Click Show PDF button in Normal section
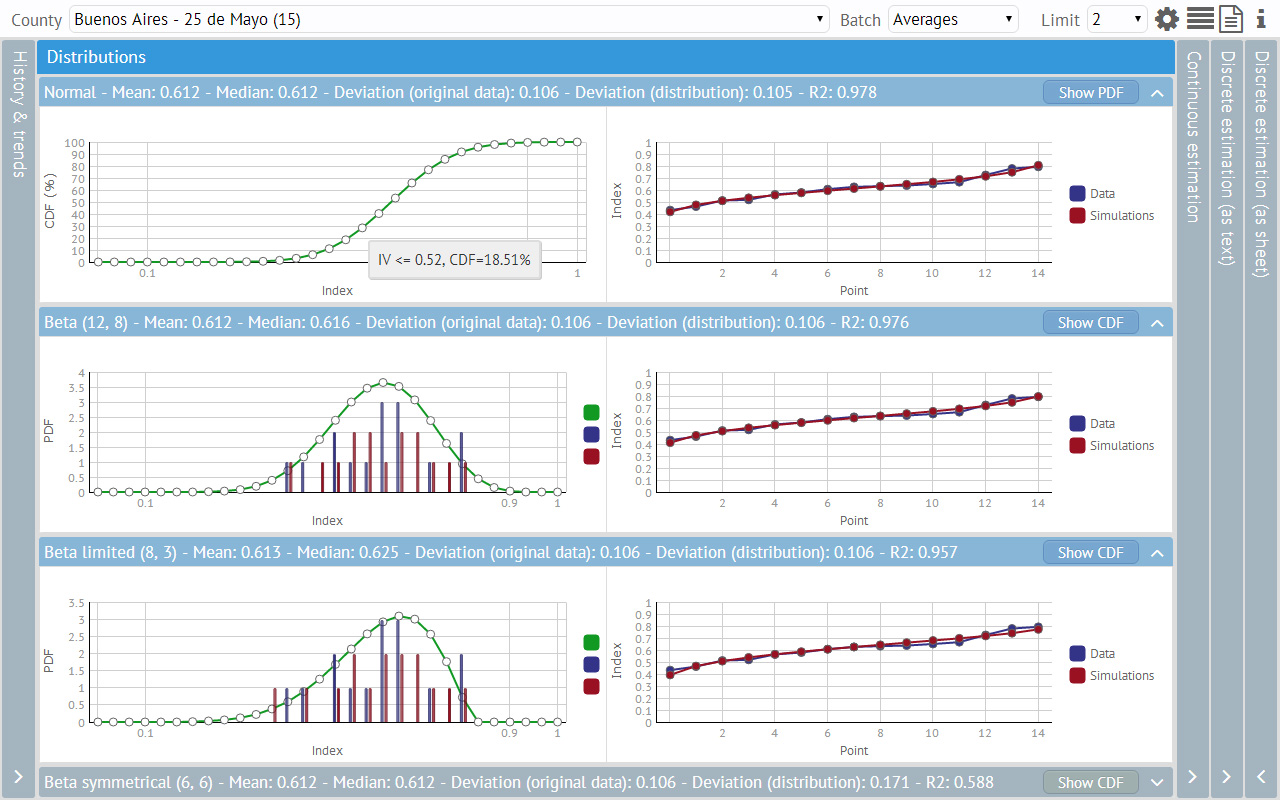This screenshot has width=1280, height=800. [x=1091, y=92]
